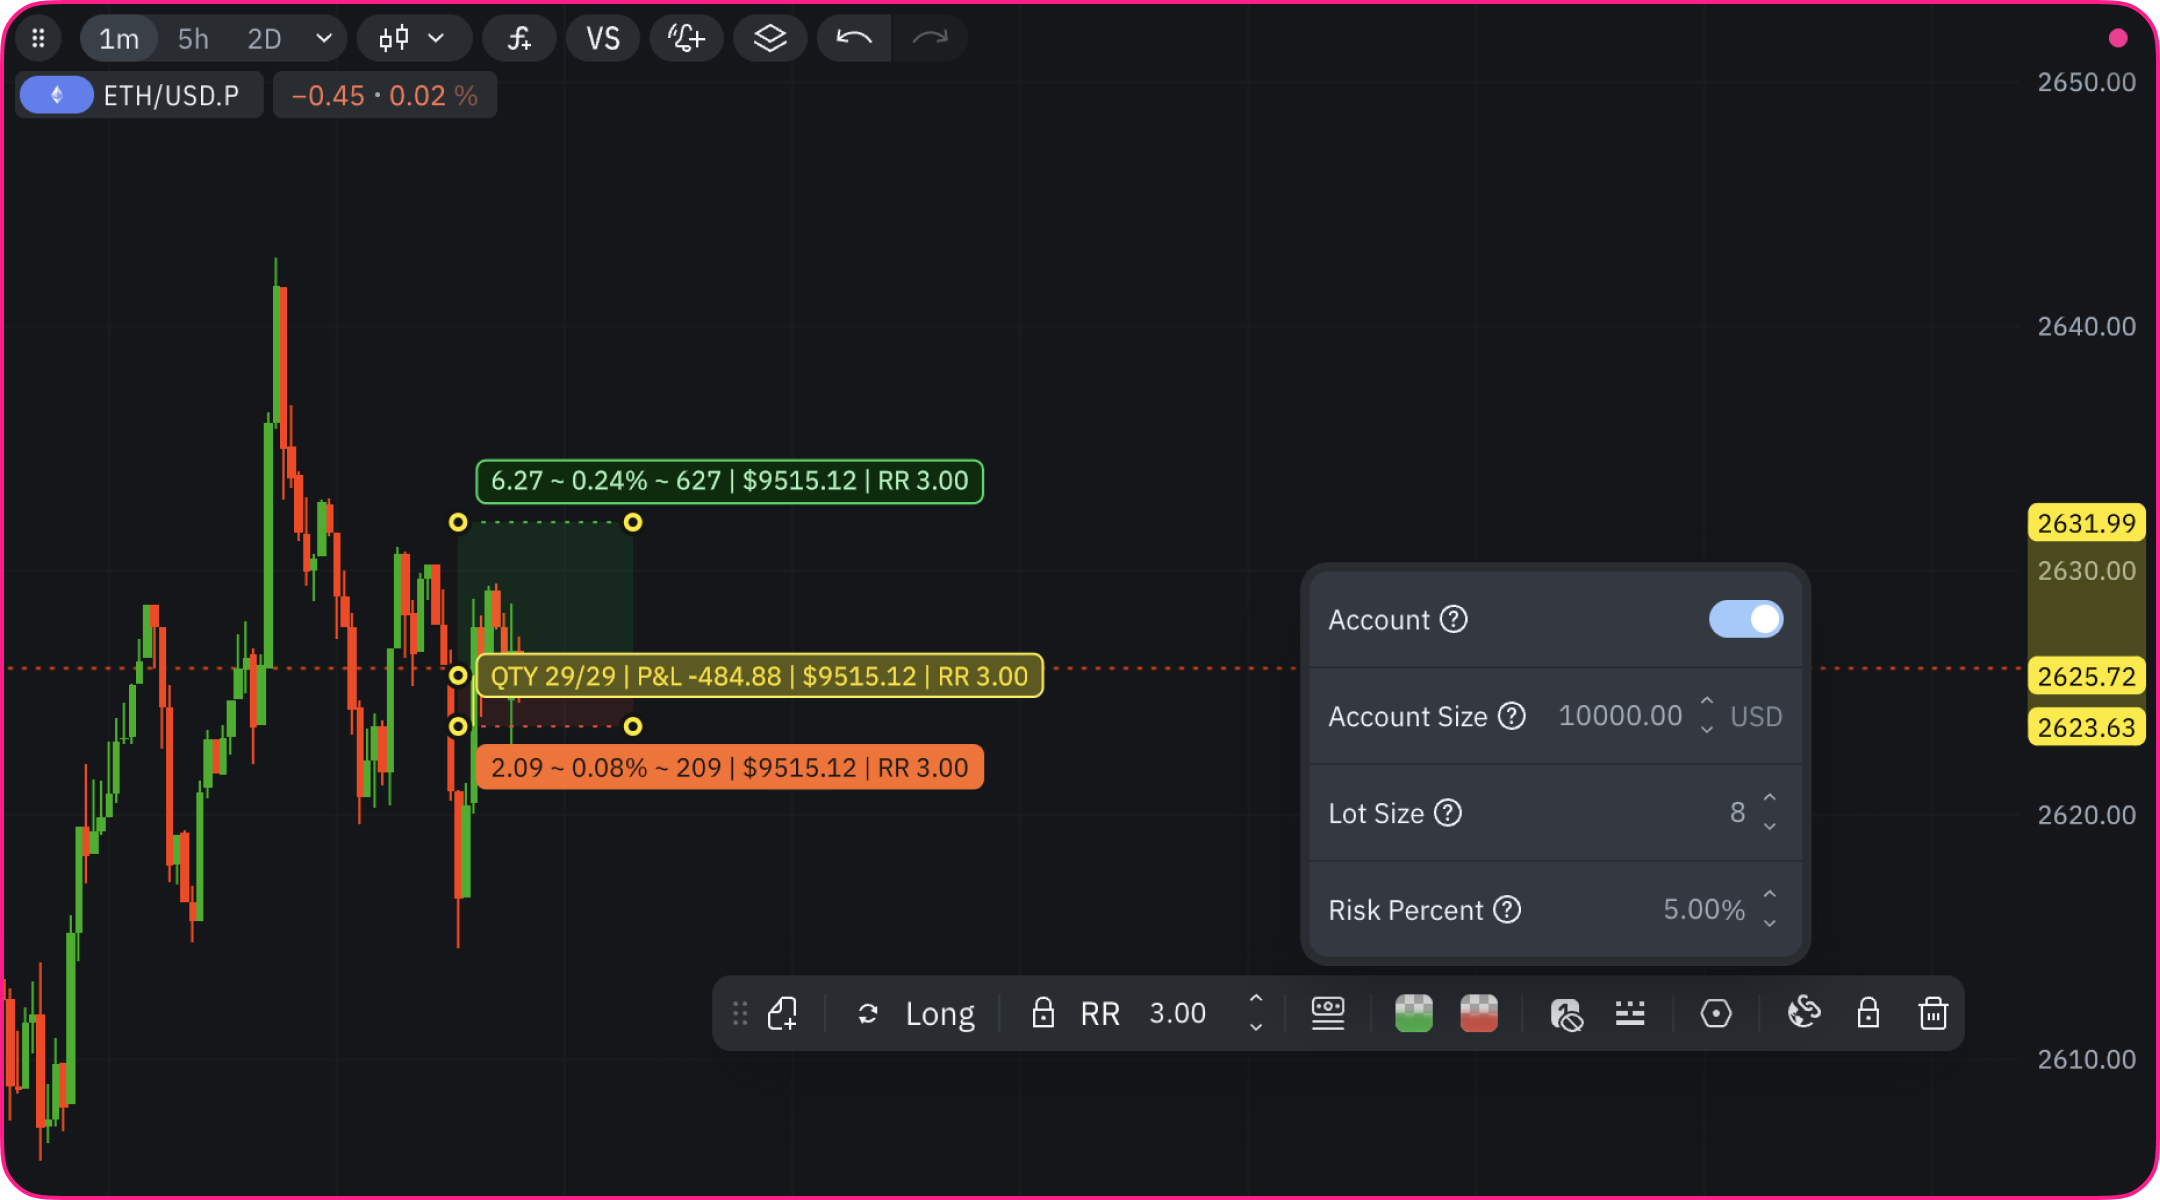Click the delete trash icon in the drawing toolbar
The width and height of the screenshot is (2160, 1200).
click(1932, 1014)
